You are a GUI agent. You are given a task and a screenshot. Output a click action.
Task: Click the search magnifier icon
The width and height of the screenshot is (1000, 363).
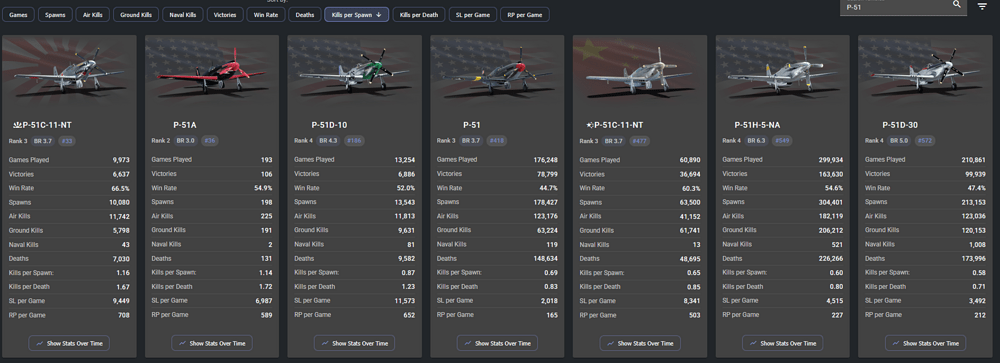[x=957, y=4]
